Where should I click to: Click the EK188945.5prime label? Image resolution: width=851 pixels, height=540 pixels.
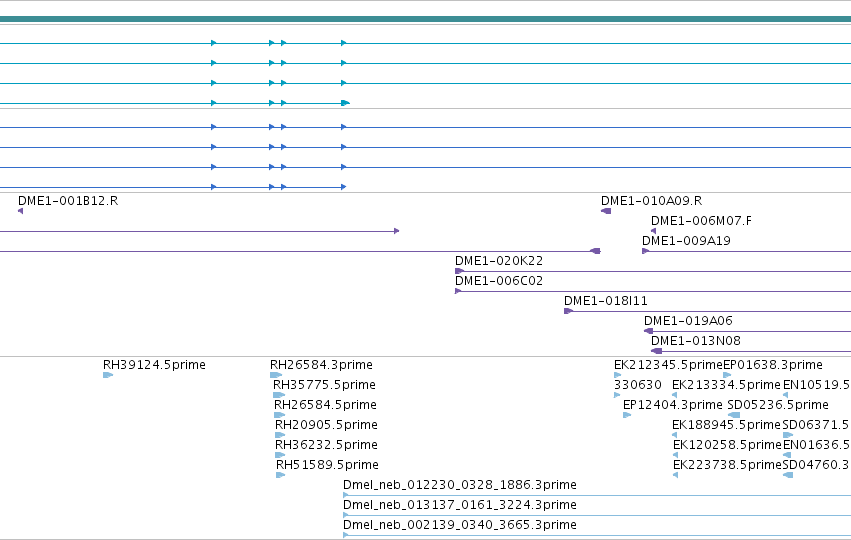click(x=726, y=425)
